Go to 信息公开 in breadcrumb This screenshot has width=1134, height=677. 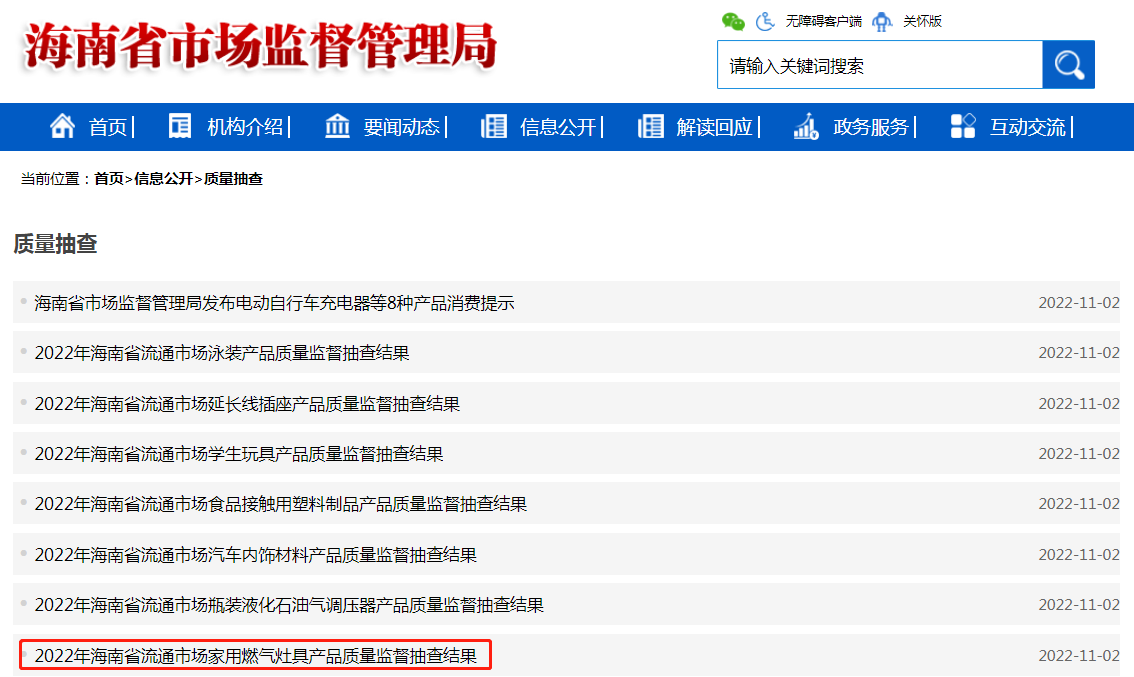163,179
